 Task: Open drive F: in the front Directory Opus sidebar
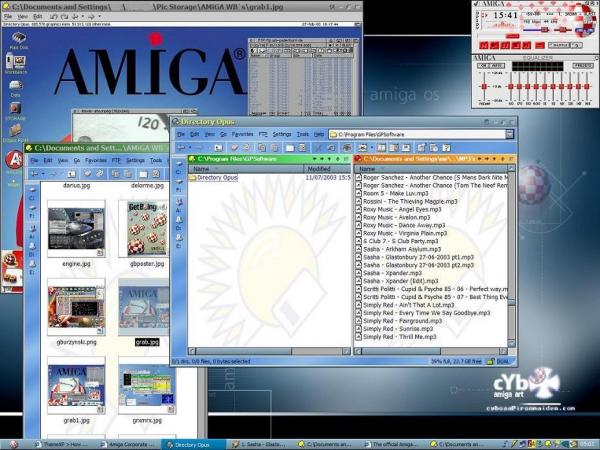[x=179, y=185]
